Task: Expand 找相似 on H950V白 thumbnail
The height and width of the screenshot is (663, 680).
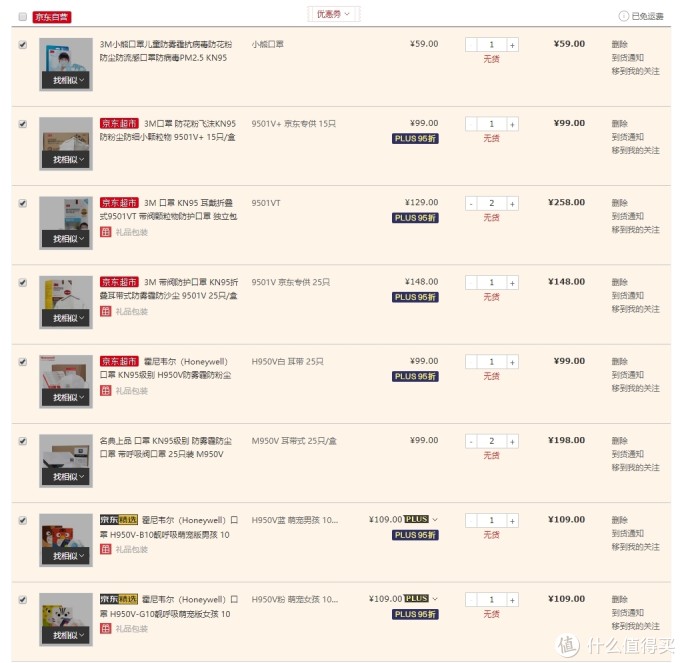Action: (x=66, y=398)
